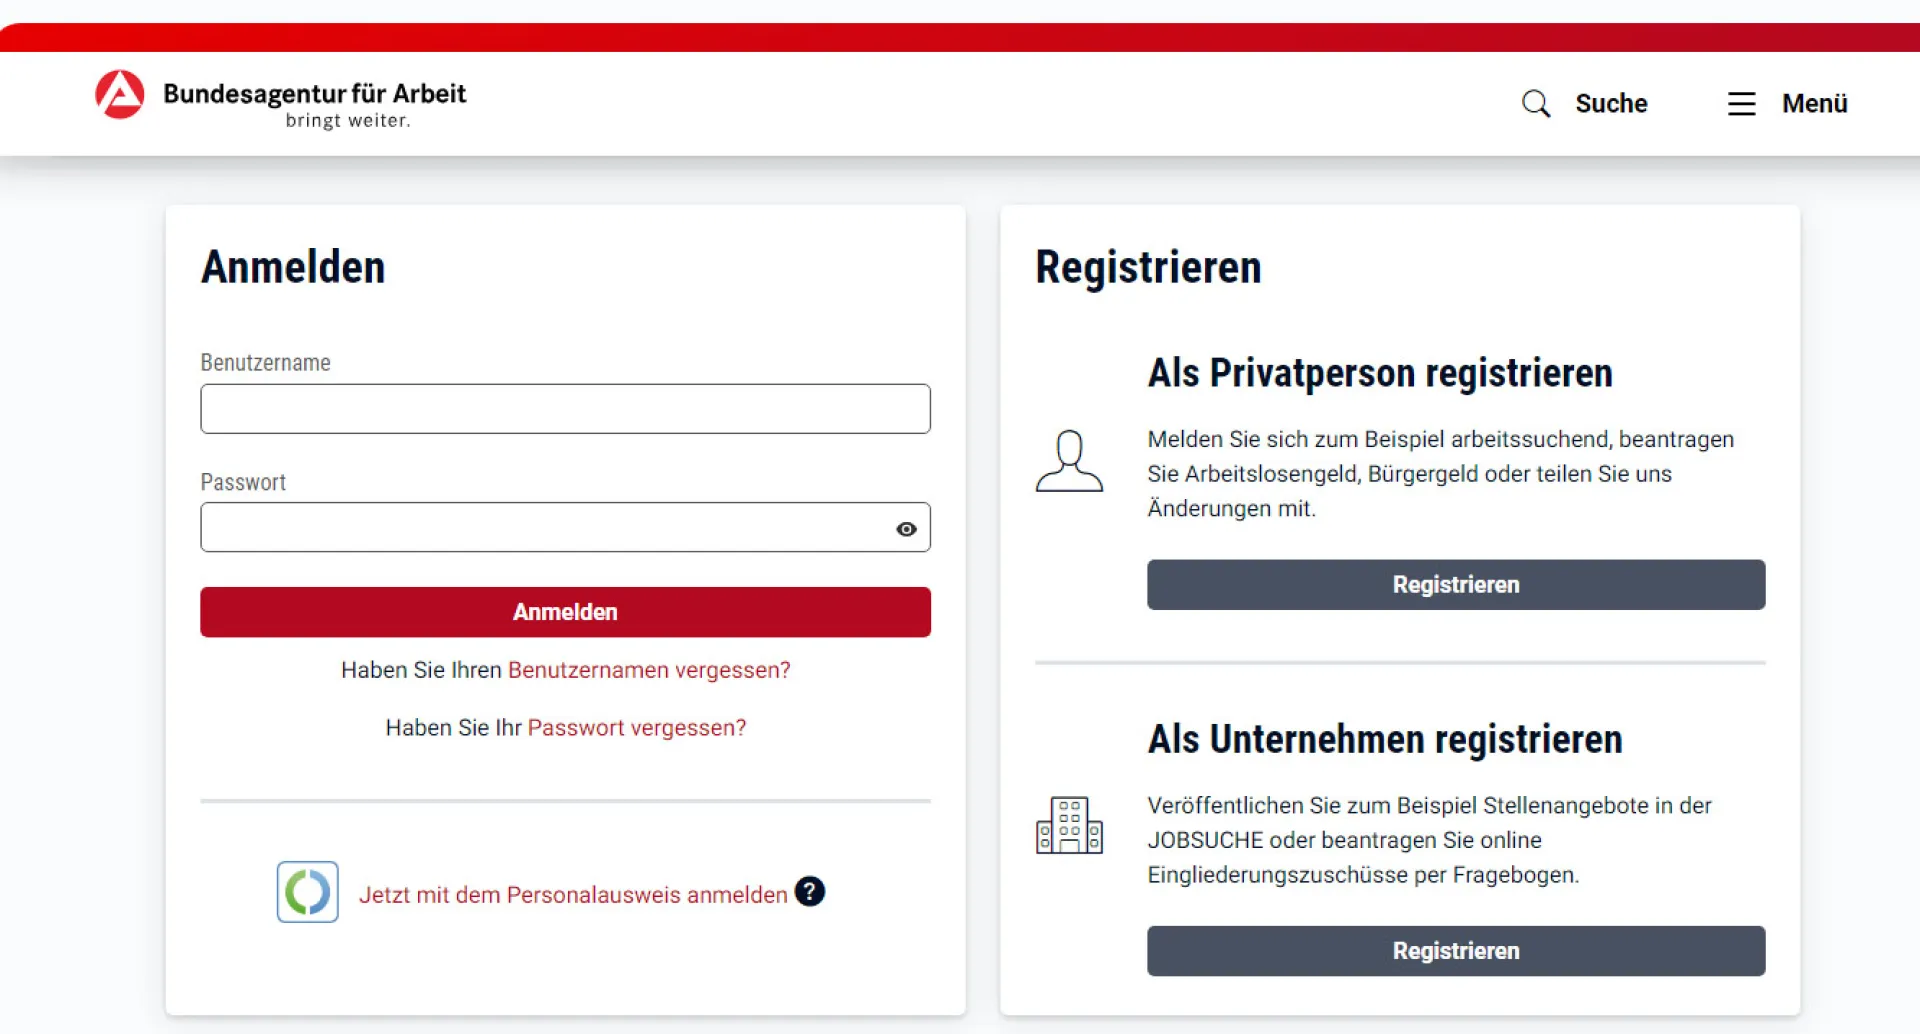Open the Passwort vergessen link
The height and width of the screenshot is (1034, 1920).
(x=636, y=727)
